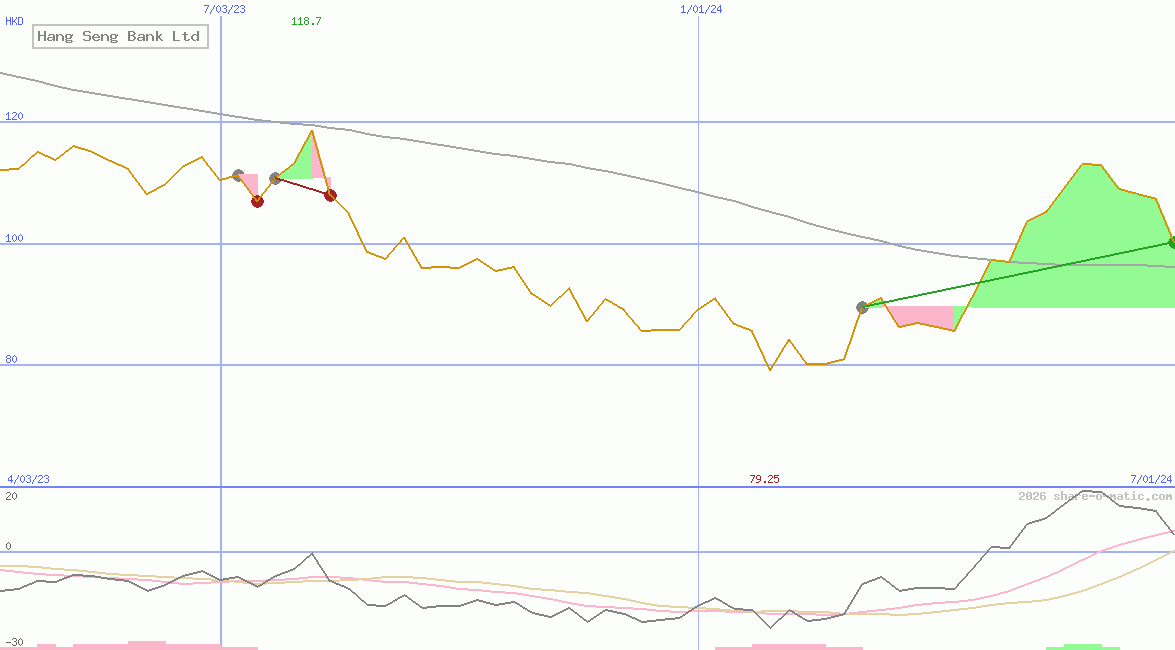Select the green marker at the trendline's right end
Screen dimensions: 1175x650
click(1170, 241)
